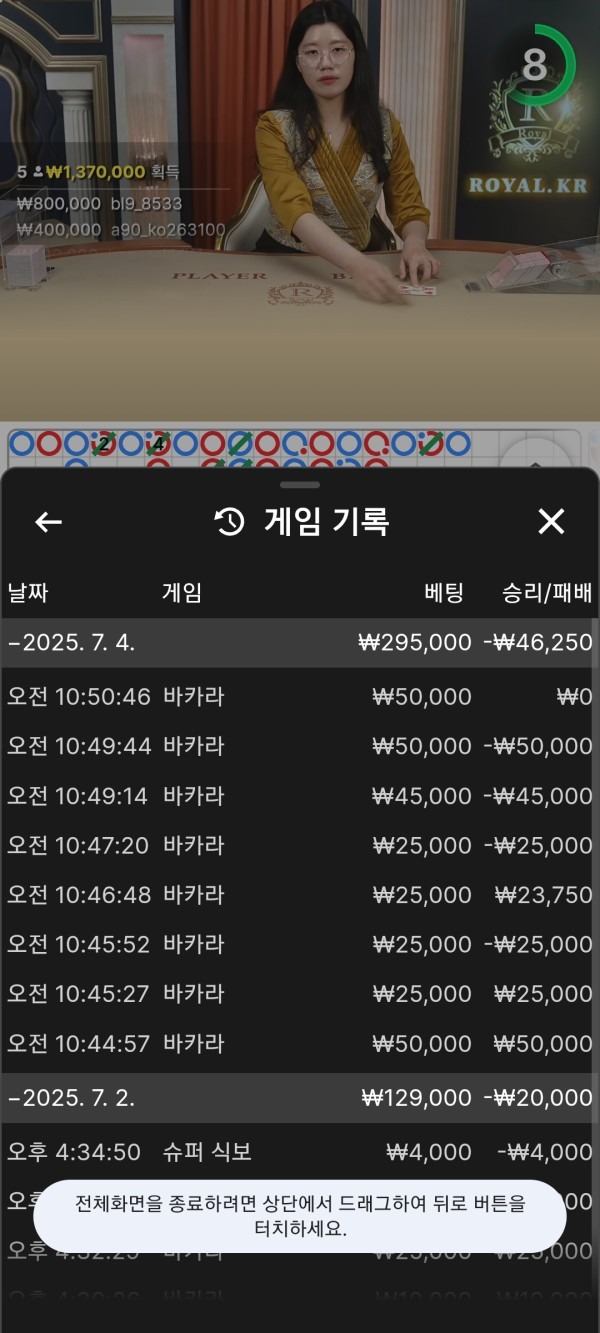Click the ₩4,000 슈퍼 식보 bet amount

point(429,1152)
